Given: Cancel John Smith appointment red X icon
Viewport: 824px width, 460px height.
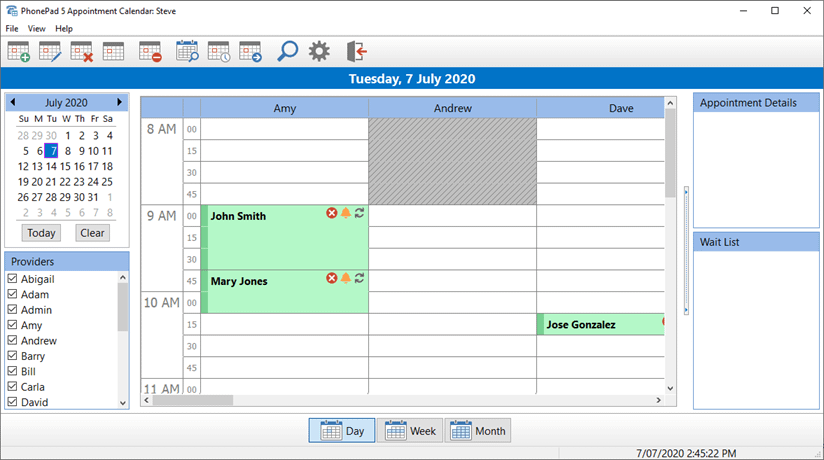Looking at the screenshot, I should 332,213.
